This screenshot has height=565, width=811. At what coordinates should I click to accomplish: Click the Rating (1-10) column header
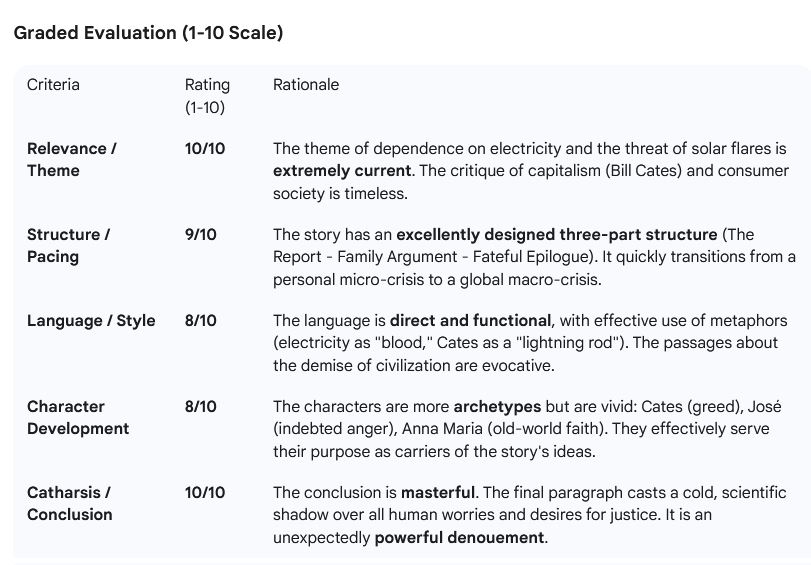[207, 95]
